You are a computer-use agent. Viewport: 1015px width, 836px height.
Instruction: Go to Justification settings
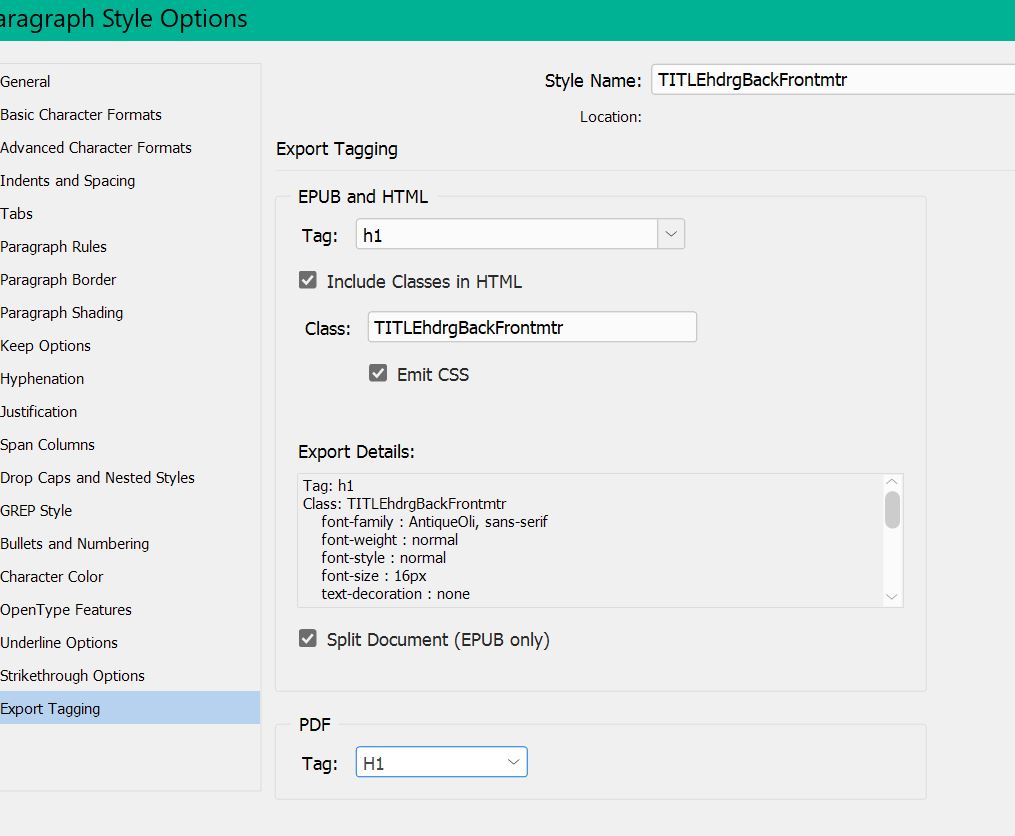pyautogui.click(x=129, y=412)
